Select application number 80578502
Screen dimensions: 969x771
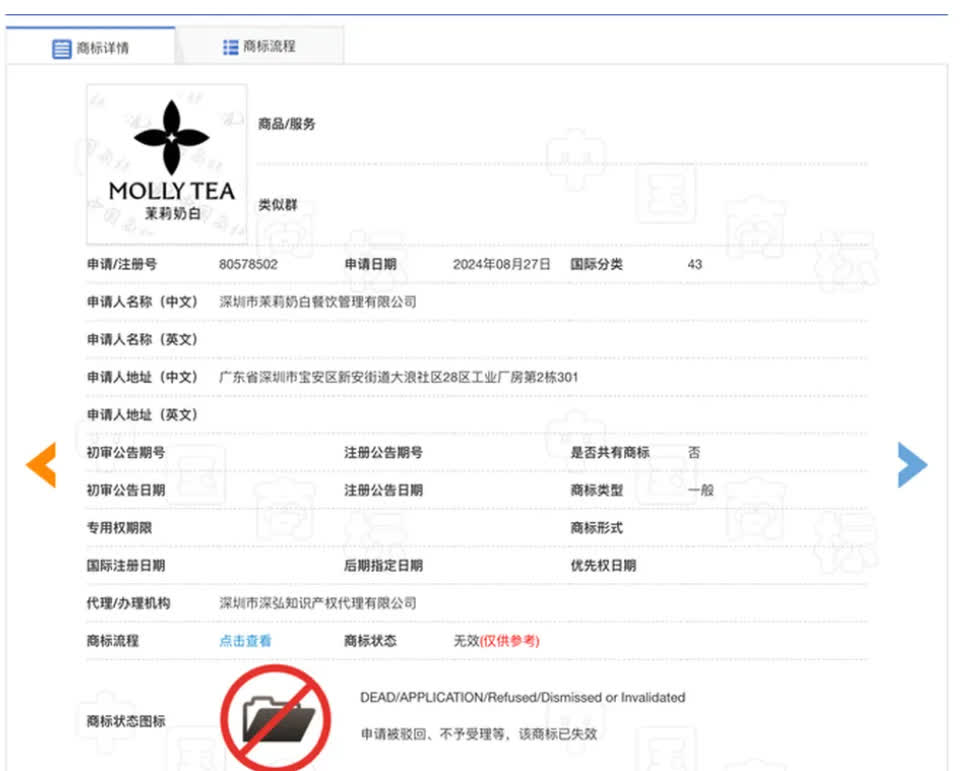click(248, 264)
